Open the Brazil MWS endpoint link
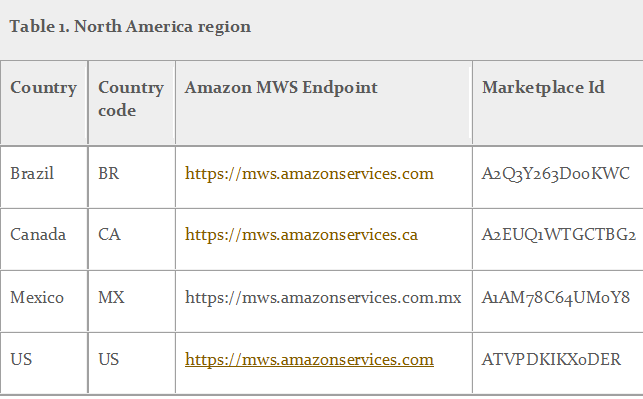 [x=309, y=174]
